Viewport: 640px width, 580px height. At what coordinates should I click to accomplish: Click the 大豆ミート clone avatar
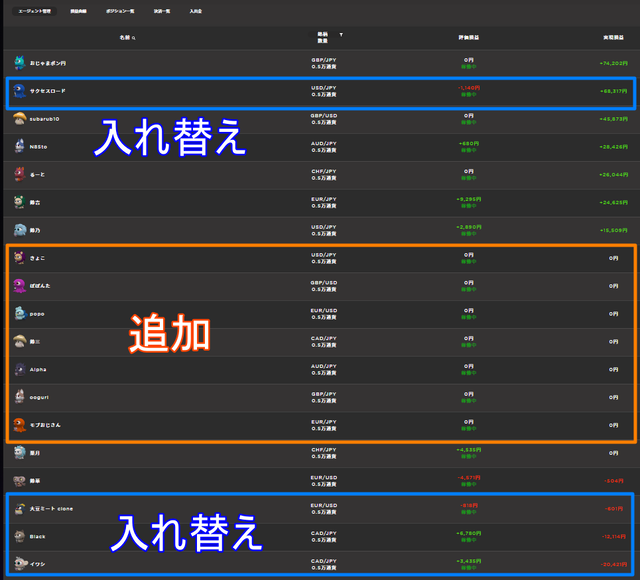[x=19, y=508]
